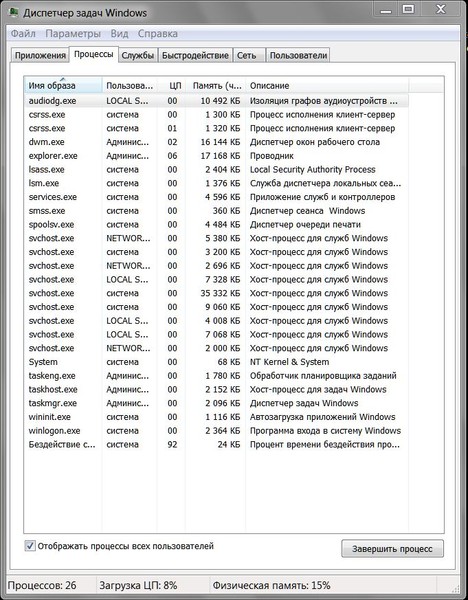Viewport: 468px width, 600px height.
Task: Click the Загрузка ЦП: 8% status entry
Action: click(x=138, y=585)
